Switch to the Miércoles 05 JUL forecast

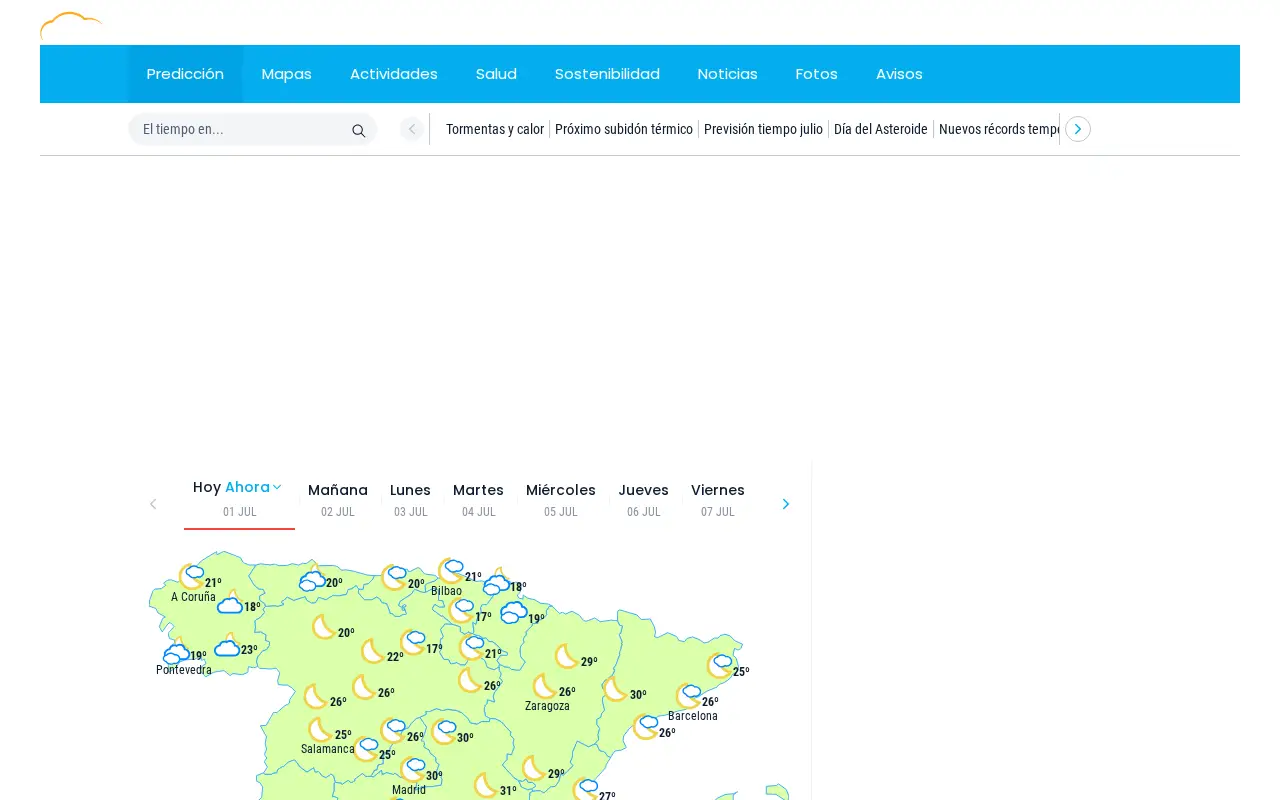coord(561,499)
